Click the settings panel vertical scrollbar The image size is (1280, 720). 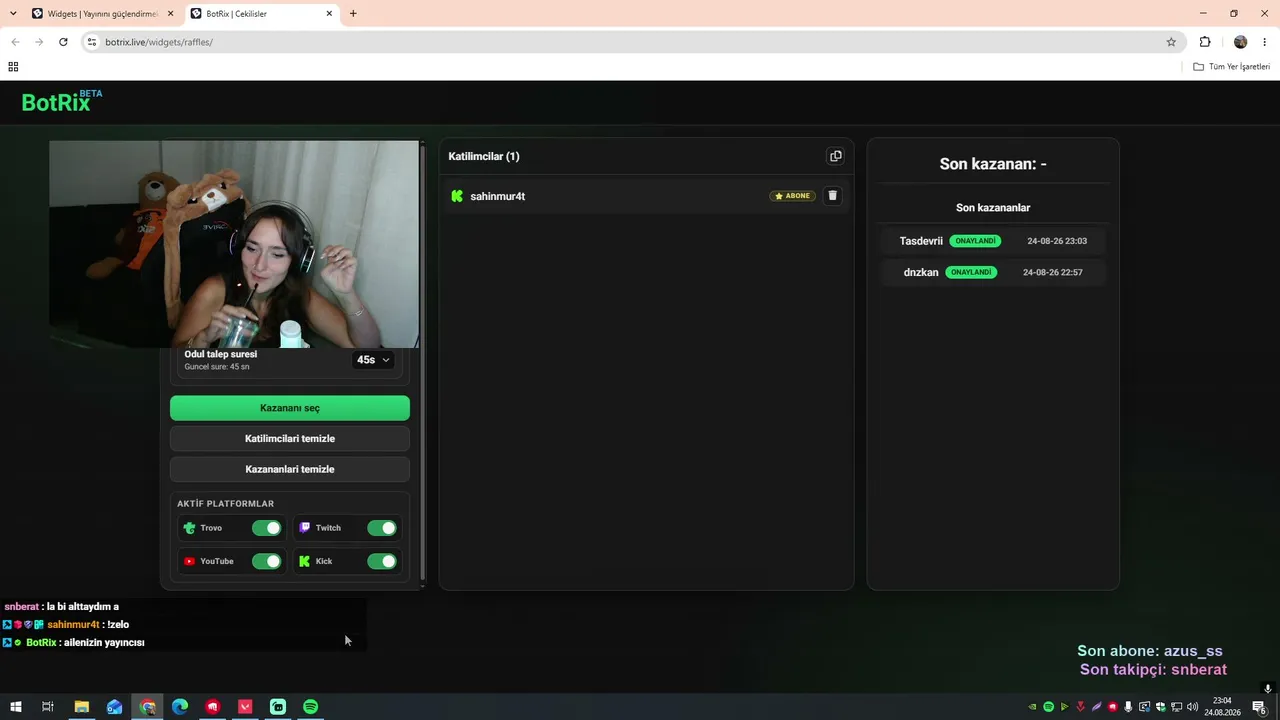pyautogui.click(x=423, y=365)
